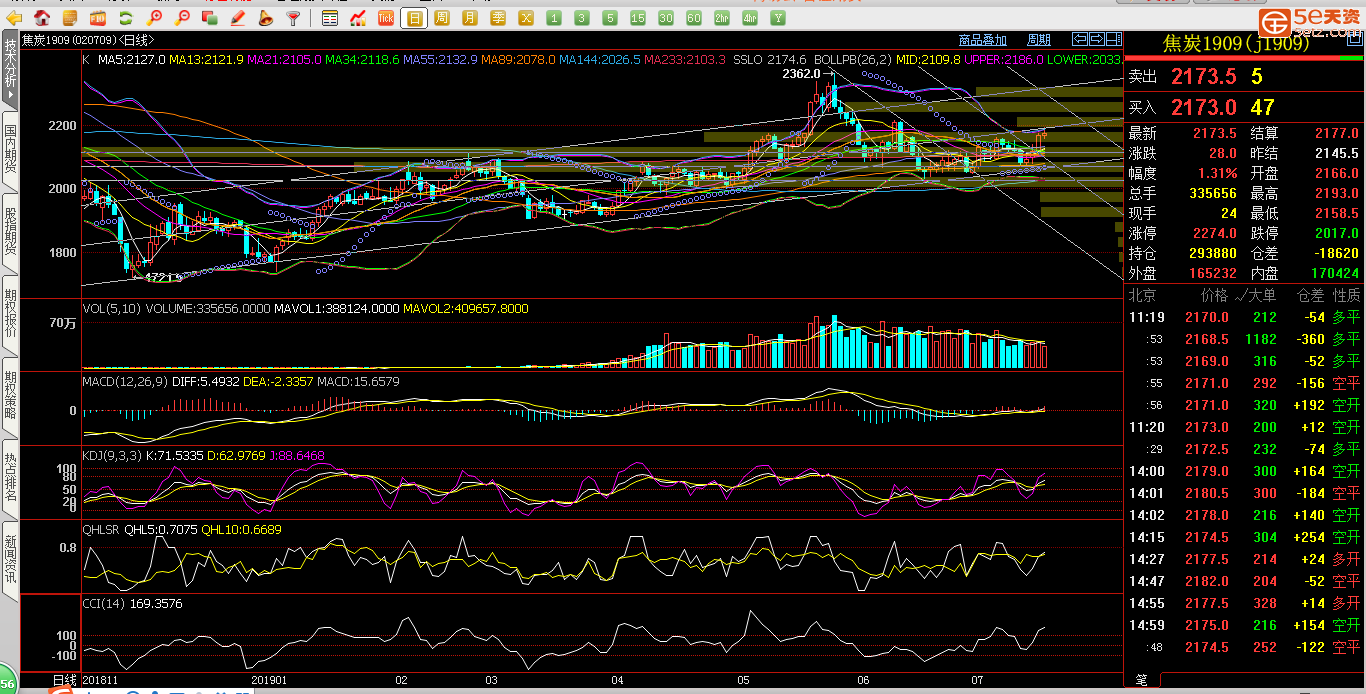Click the MACD(12,26,9) indicator label
This screenshot has height=694, width=1366.
click(x=126, y=382)
